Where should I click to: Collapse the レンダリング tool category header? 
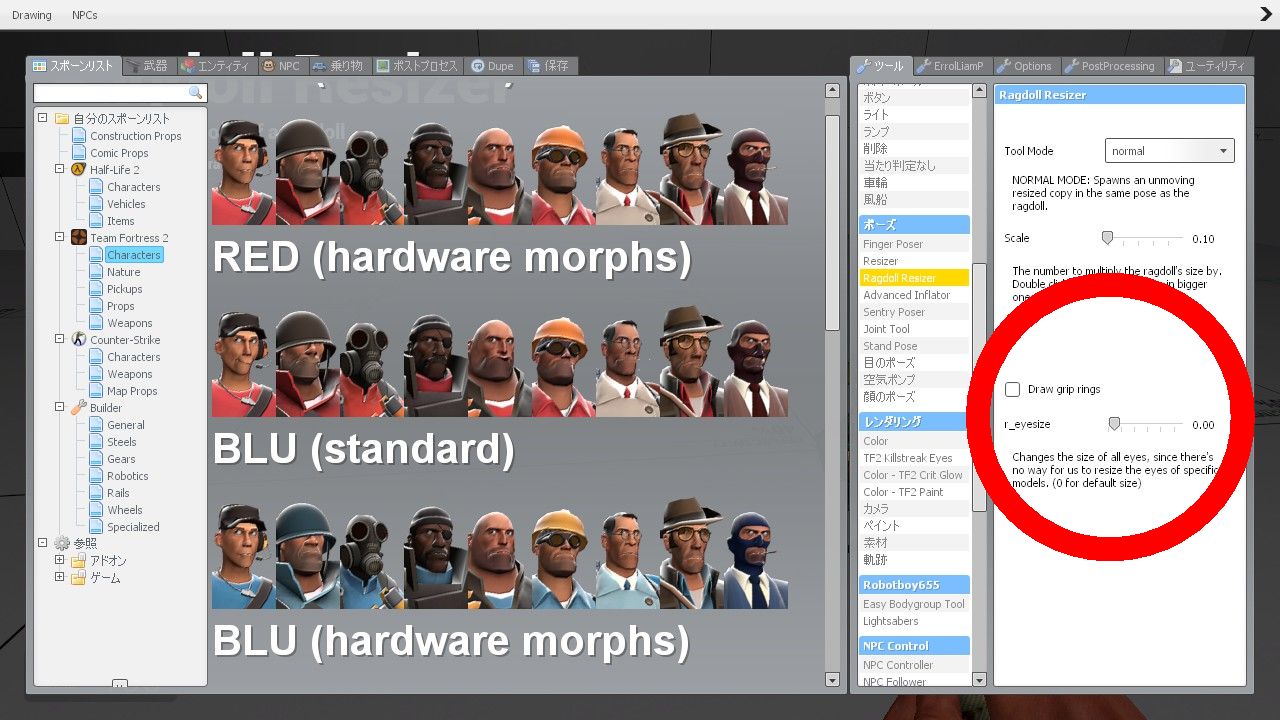point(915,422)
